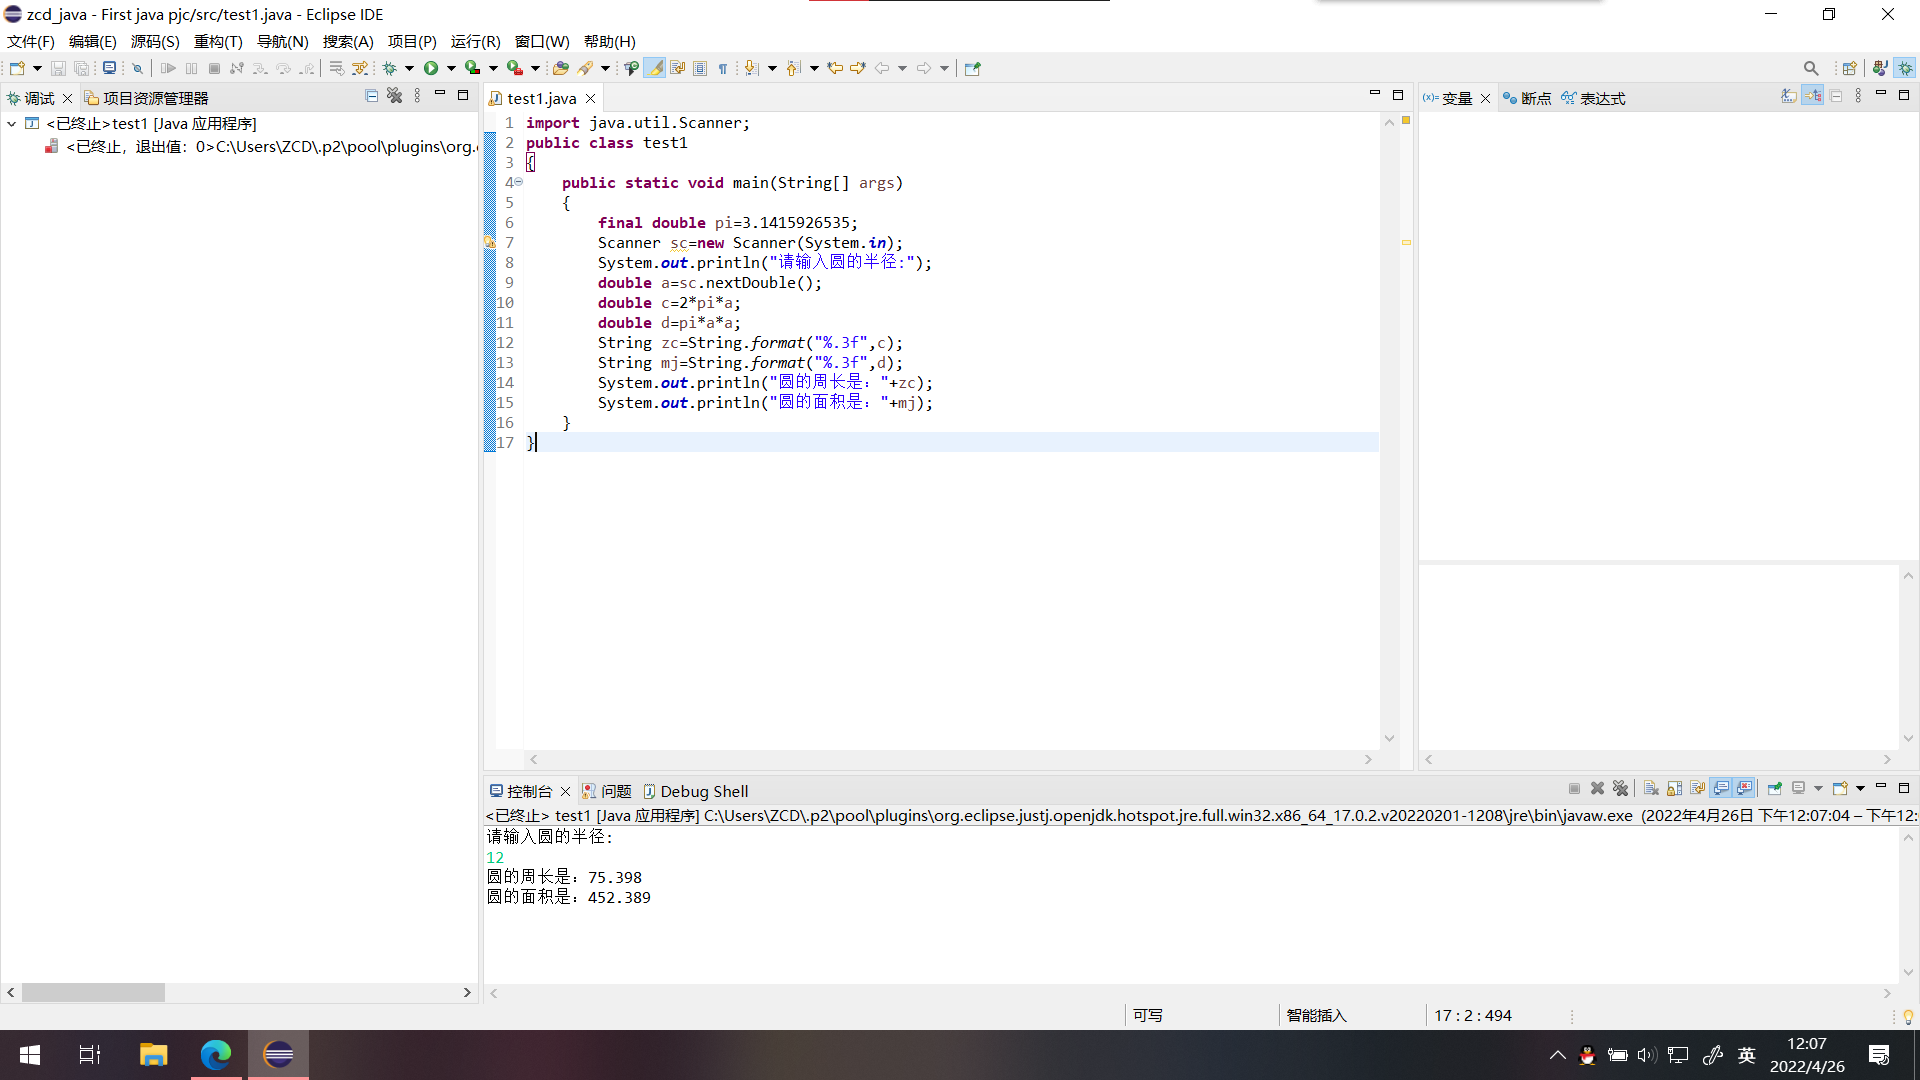Switch to the Debug Shell tab
This screenshot has width=1920, height=1080.
[703, 791]
